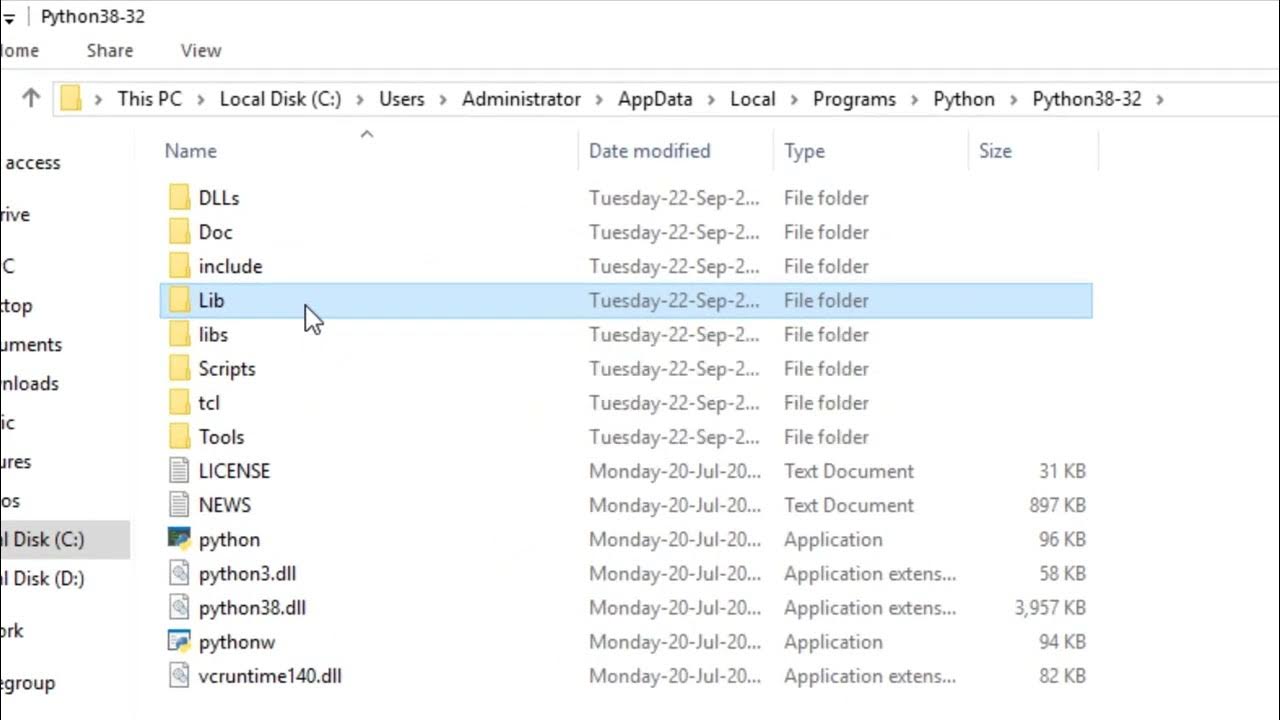The image size is (1280, 720).
Task: Click the include folder icon
Action: click(x=179, y=266)
